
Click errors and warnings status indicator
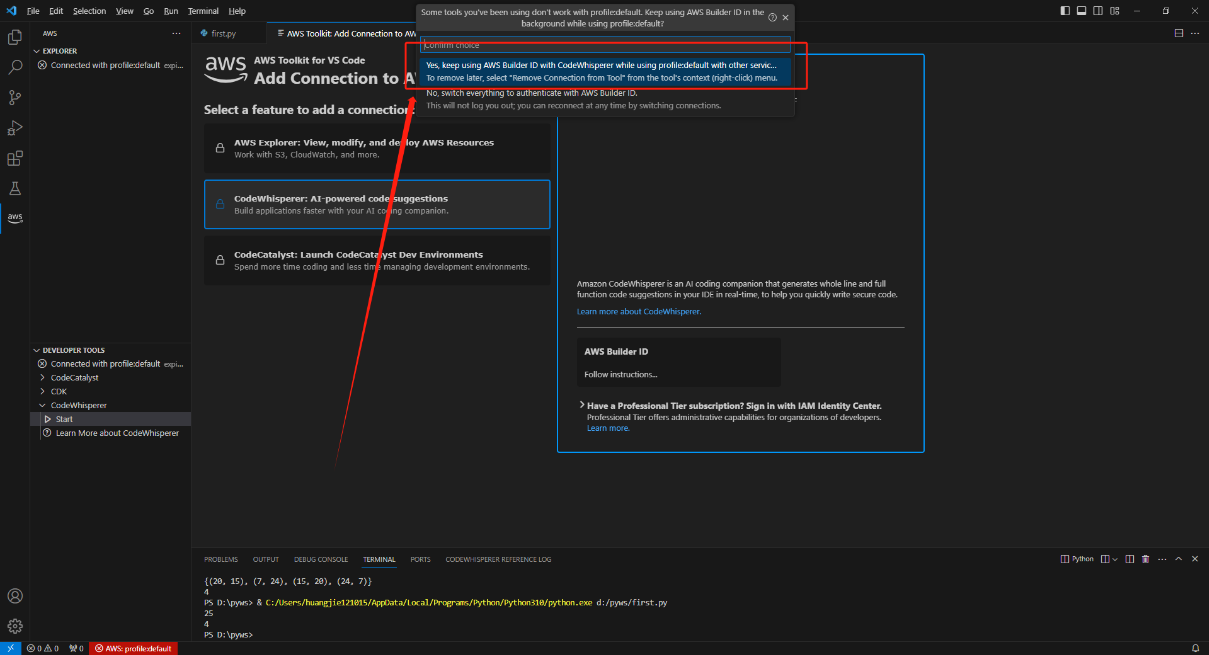[42, 648]
